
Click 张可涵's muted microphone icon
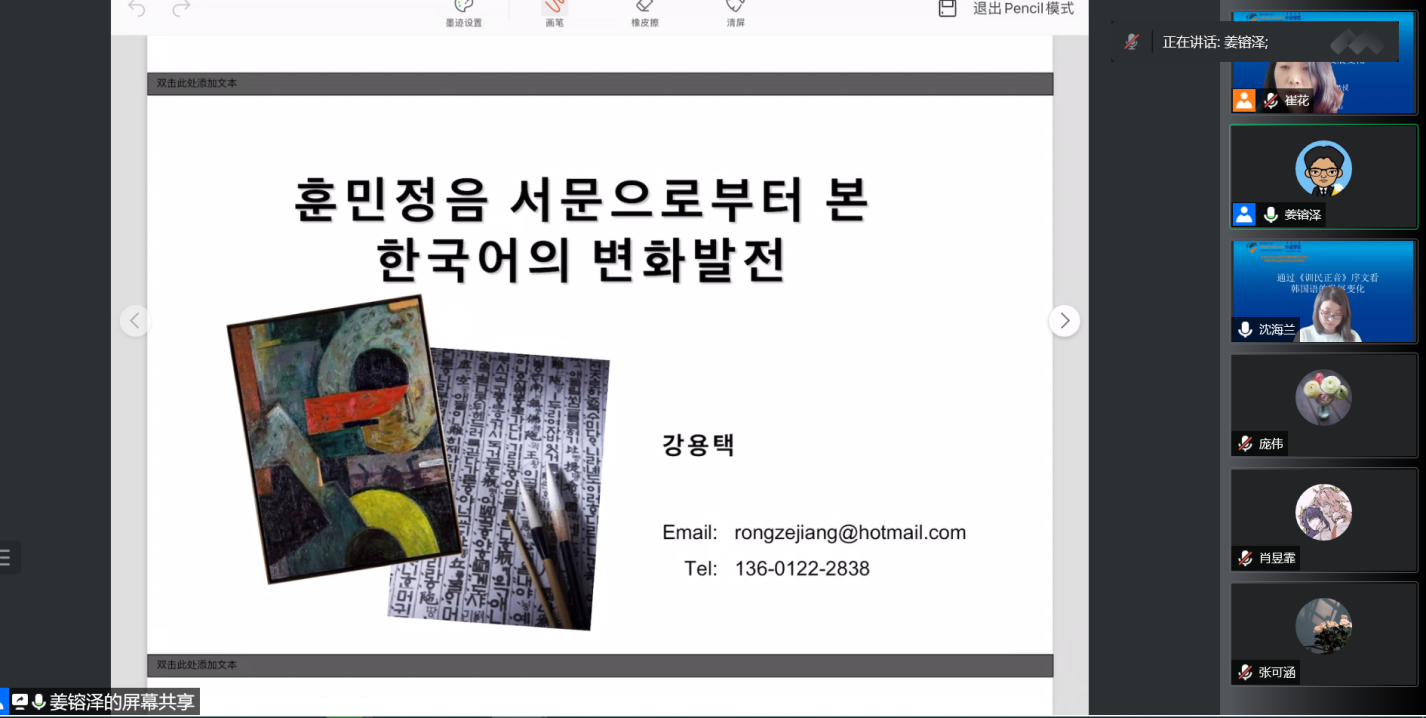coord(1245,672)
